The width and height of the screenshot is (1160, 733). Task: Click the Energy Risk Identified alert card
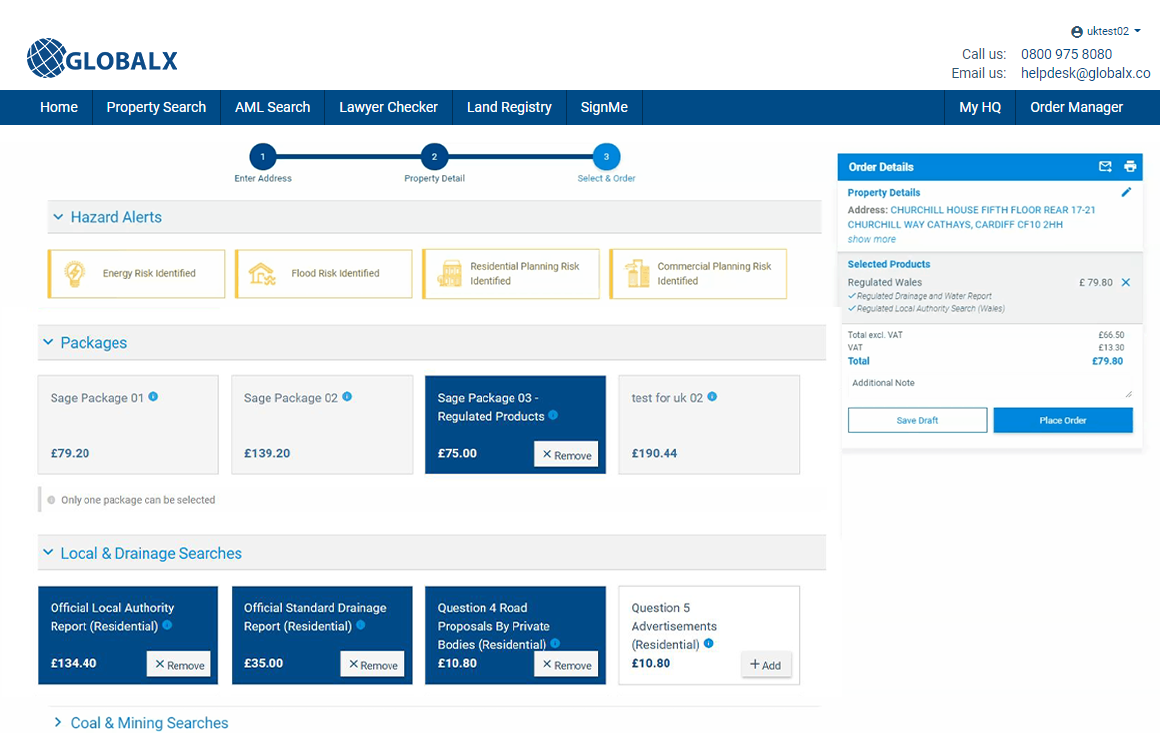click(136, 273)
